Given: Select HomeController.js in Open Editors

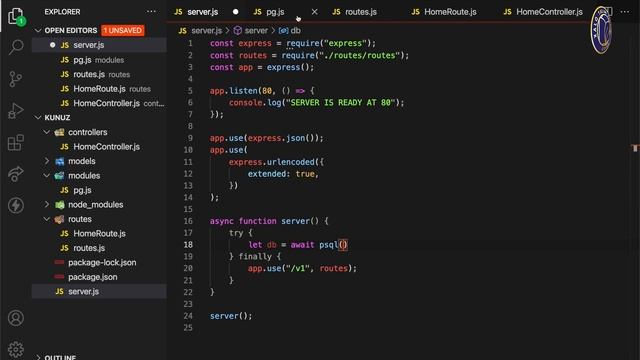Looking at the screenshot, I should (x=99, y=103).
